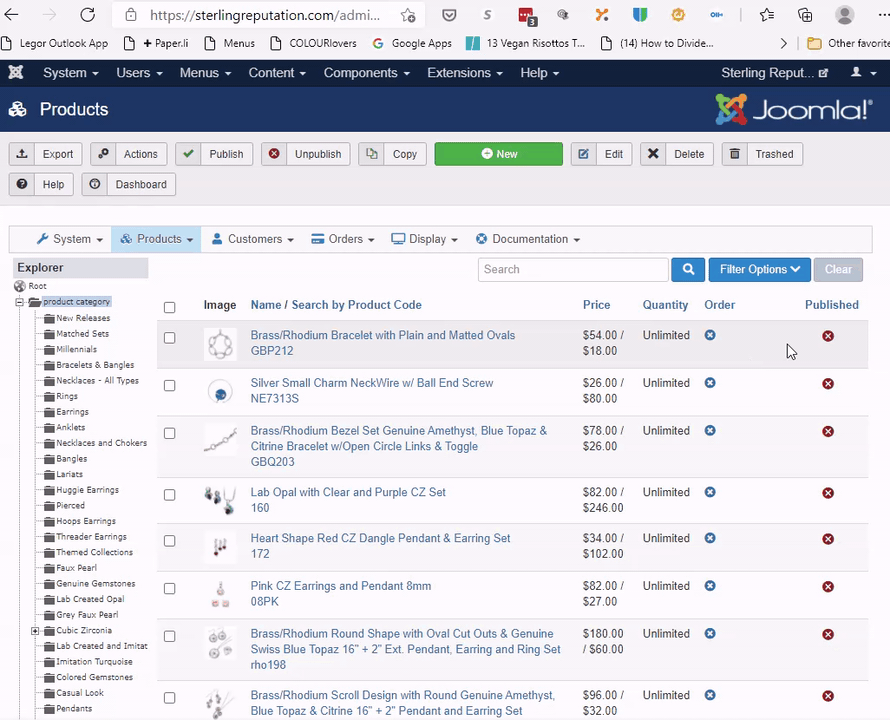Collapse the product category tree node
The height and width of the screenshot is (720, 890).
tap(20, 302)
